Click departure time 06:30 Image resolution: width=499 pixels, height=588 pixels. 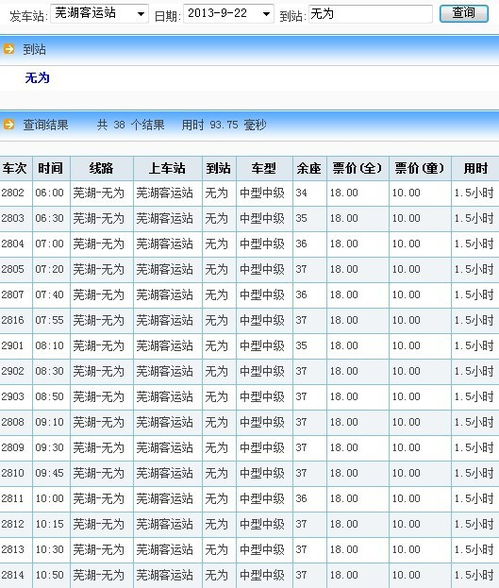[x=49, y=218]
